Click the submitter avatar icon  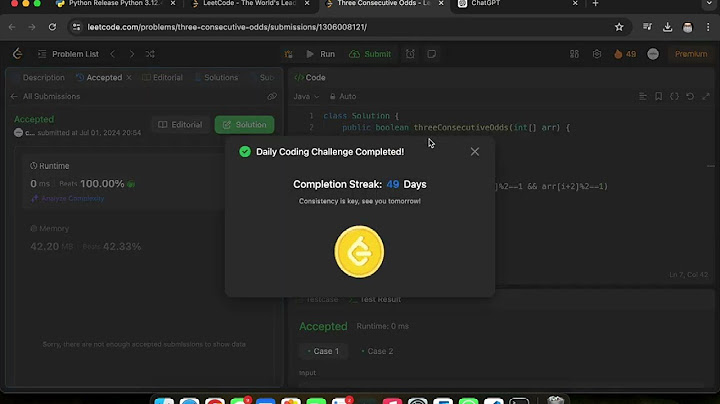tap(18, 133)
